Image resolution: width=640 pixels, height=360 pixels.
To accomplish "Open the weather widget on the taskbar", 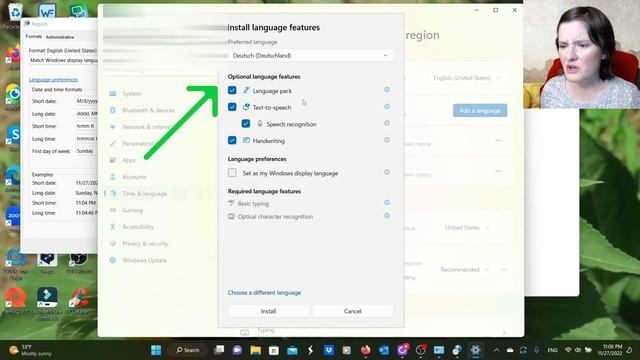I will tap(31, 350).
